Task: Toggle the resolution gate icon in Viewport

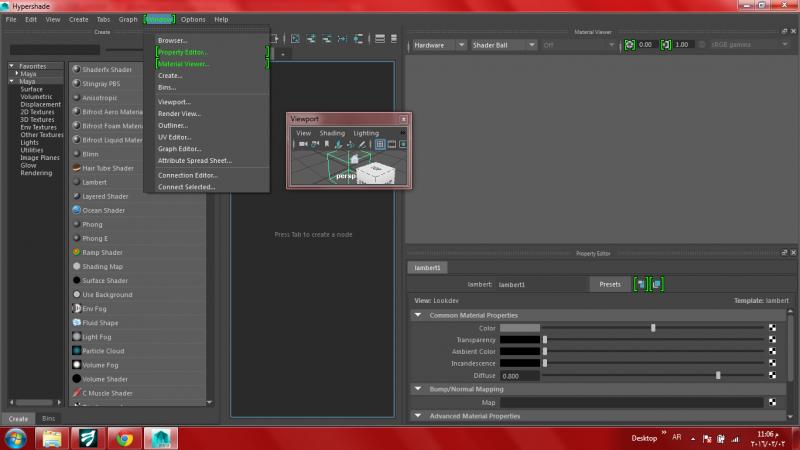Action: point(403,144)
